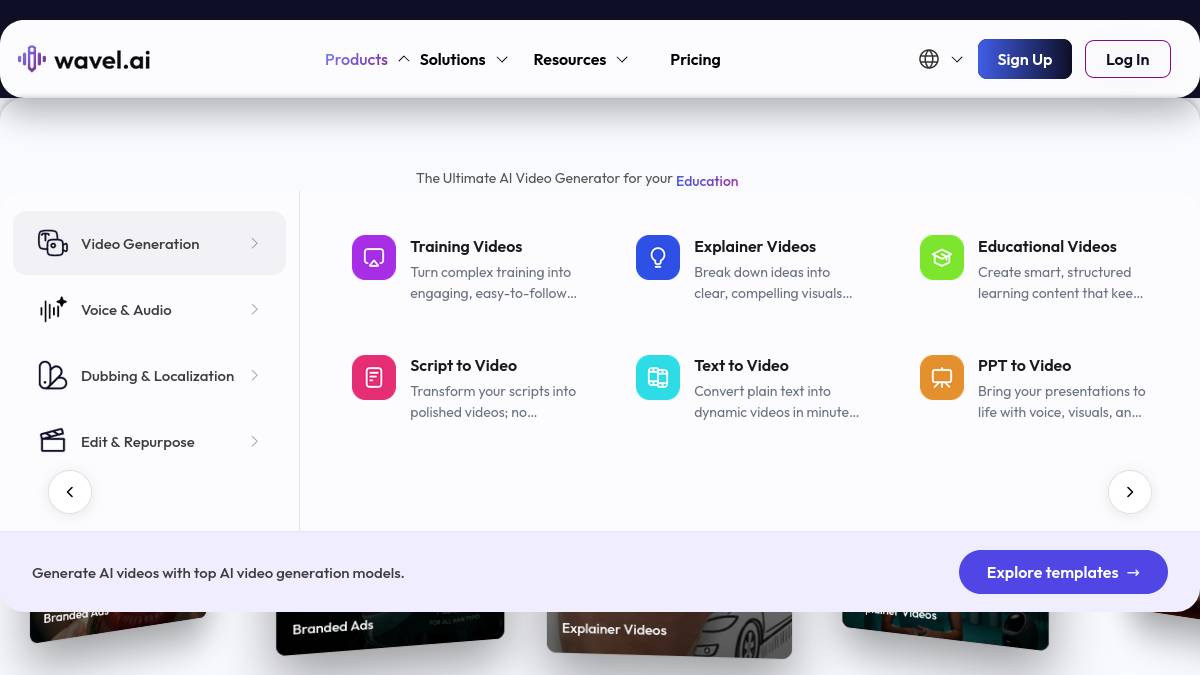1200x675 pixels.
Task: Open the PPT to Video orange icon
Action: point(942,377)
